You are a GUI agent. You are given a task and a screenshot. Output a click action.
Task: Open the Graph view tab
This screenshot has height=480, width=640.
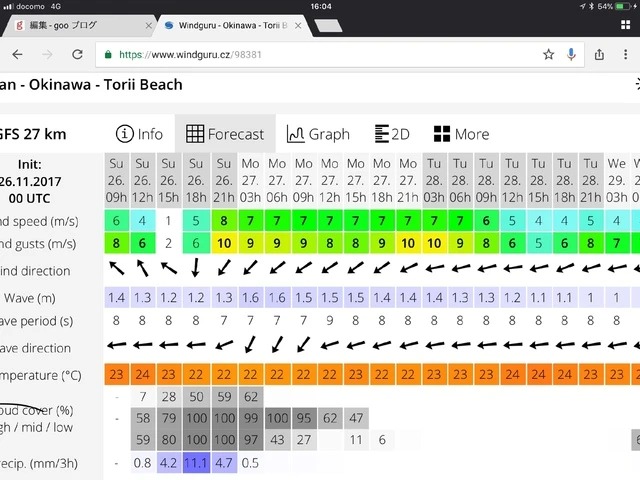click(x=317, y=134)
